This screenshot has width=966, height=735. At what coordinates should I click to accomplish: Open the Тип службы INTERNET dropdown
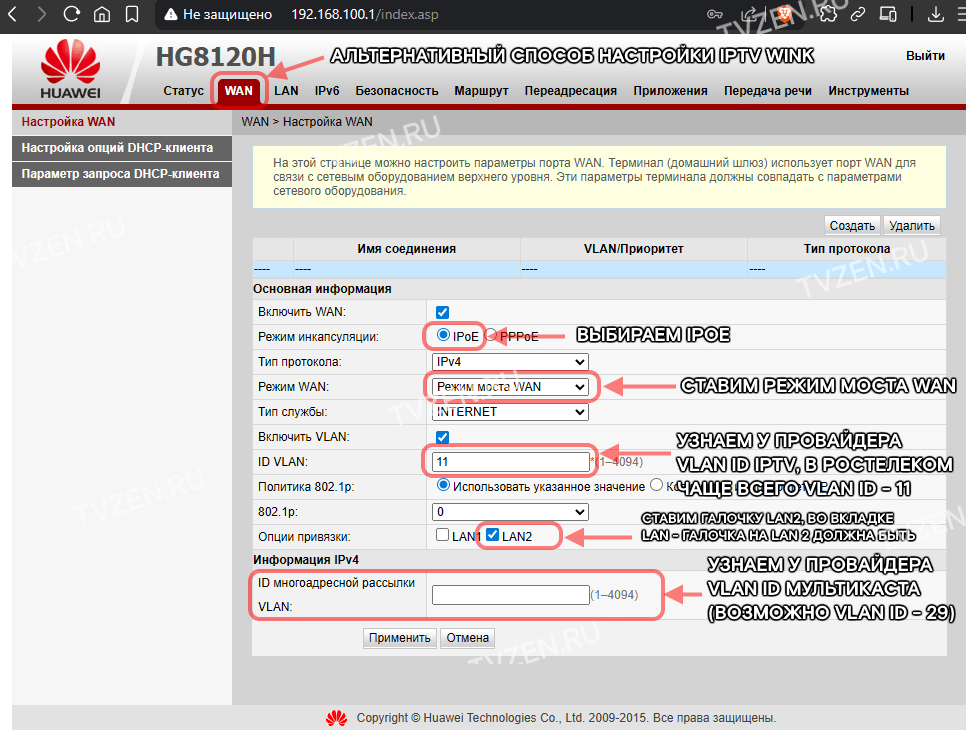pyautogui.click(x=510, y=412)
